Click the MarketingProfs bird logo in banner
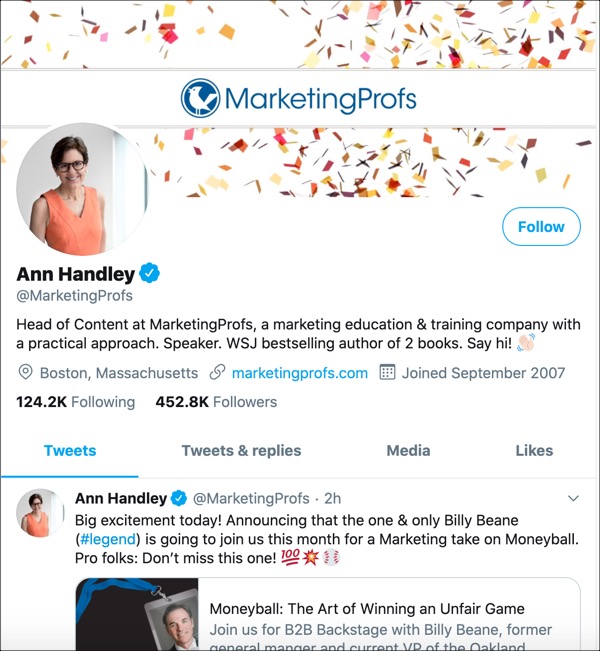Image resolution: width=600 pixels, height=651 pixels. click(200, 99)
